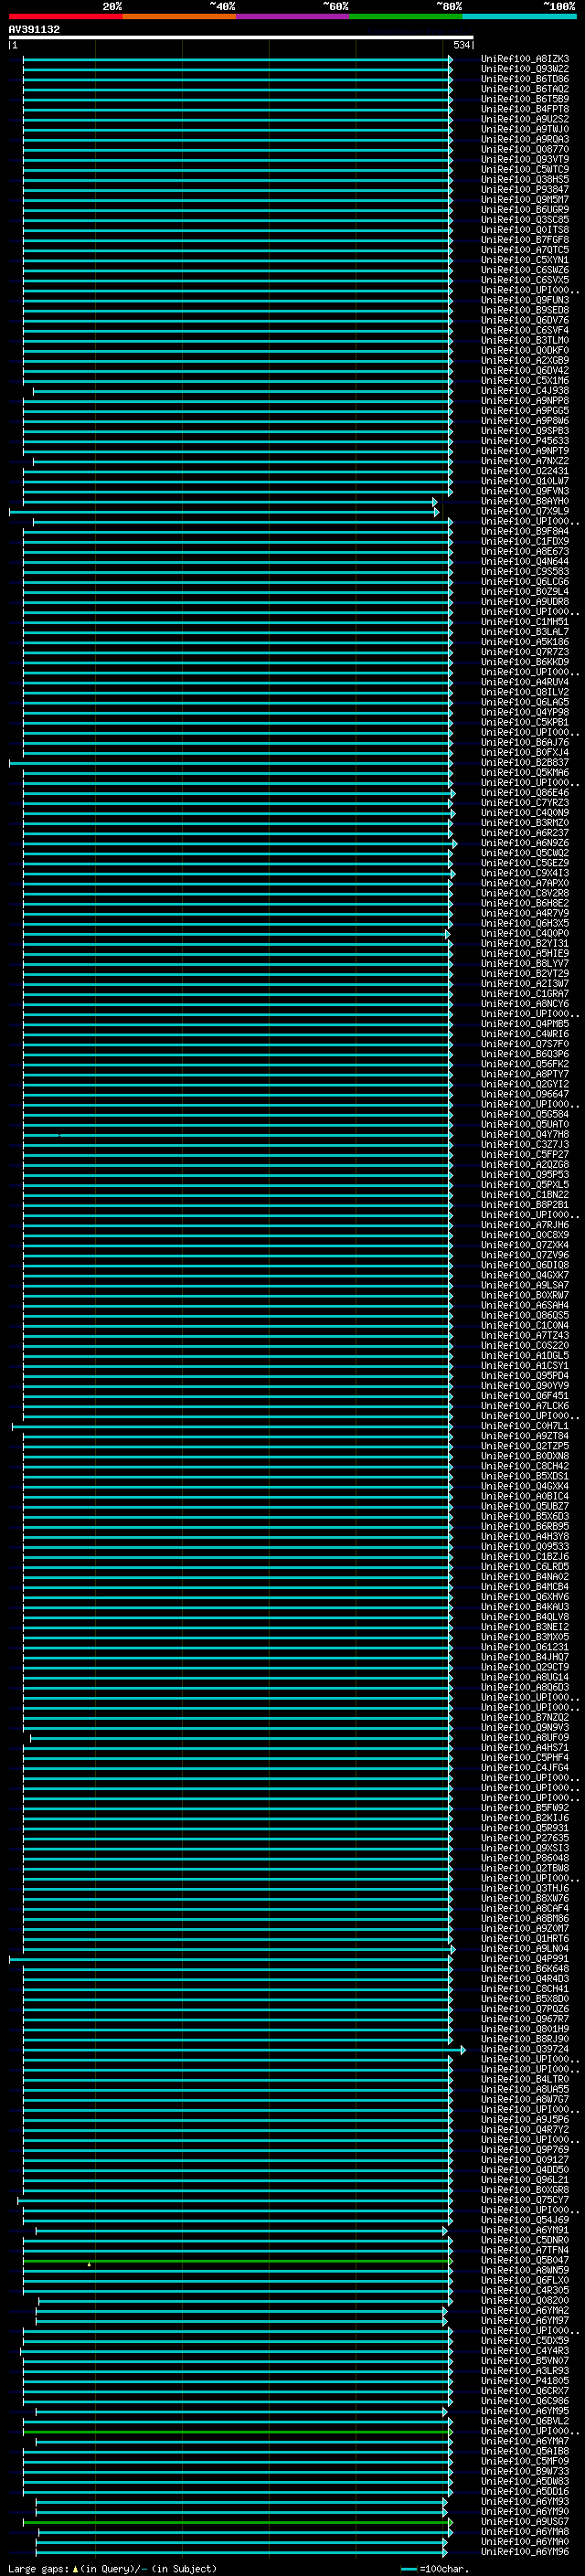Click the purple ~60% legend segment
The height and width of the screenshot is (2576, 585).
click(x=293, y=16)
